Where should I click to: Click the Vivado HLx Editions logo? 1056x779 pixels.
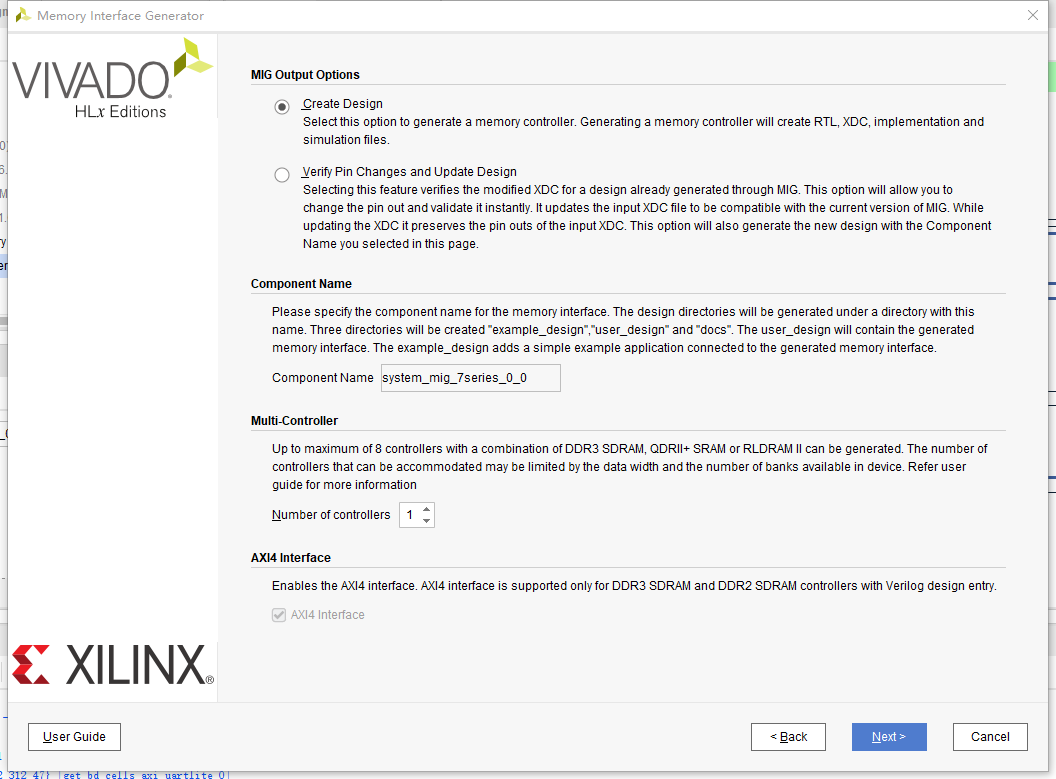(110, 80)
